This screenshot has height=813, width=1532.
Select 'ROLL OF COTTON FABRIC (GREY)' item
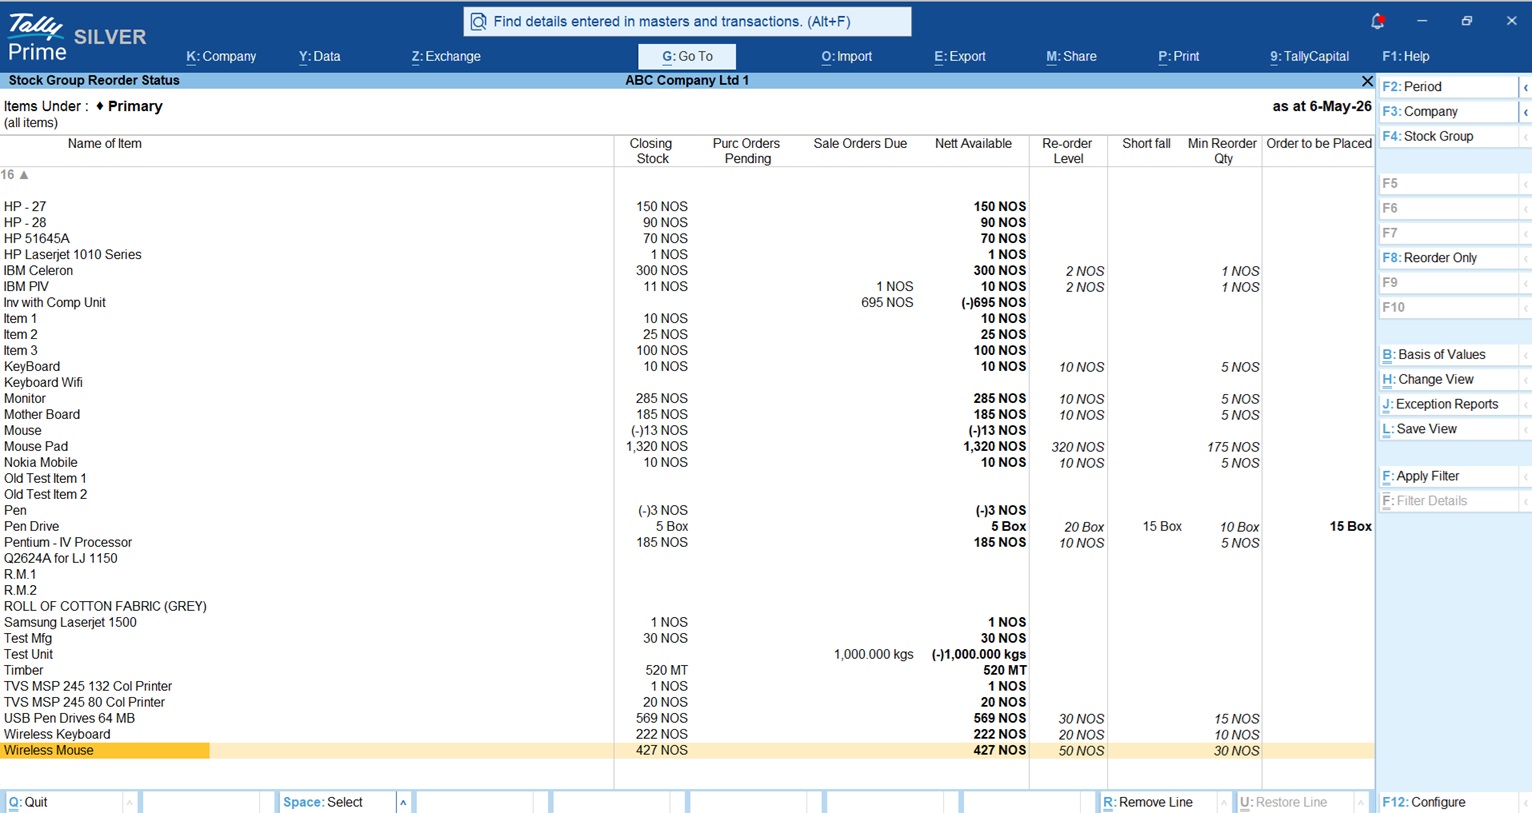[105, 607]
